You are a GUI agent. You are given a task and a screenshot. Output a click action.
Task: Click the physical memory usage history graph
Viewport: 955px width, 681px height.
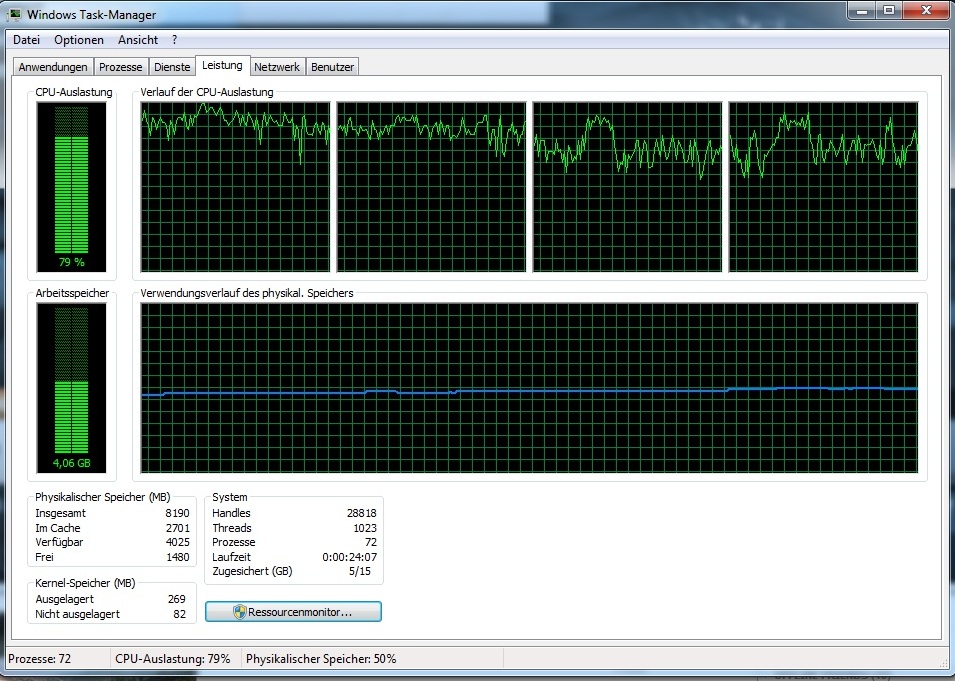tap(529, 388)
